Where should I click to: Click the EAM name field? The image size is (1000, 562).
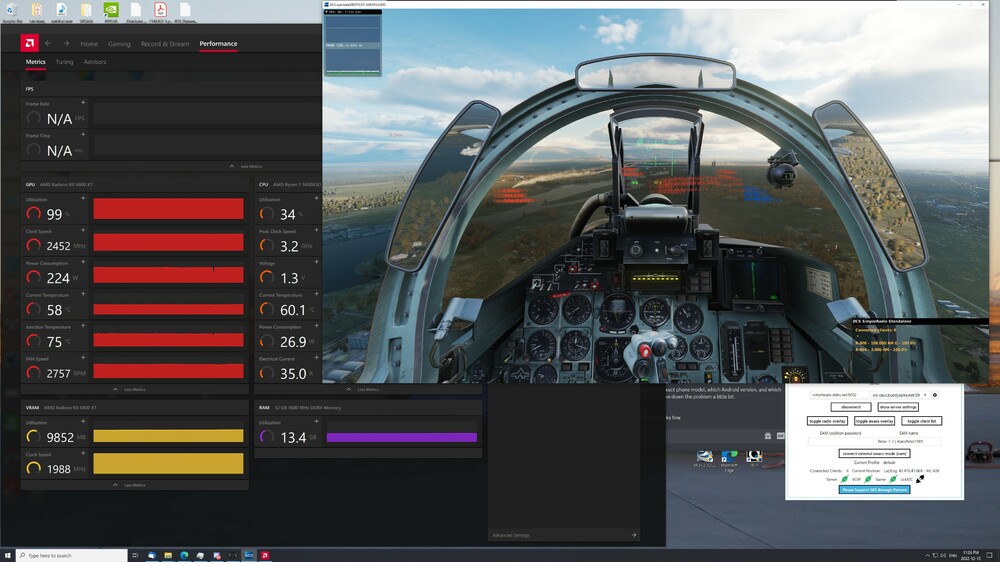(x=909, y=441)
